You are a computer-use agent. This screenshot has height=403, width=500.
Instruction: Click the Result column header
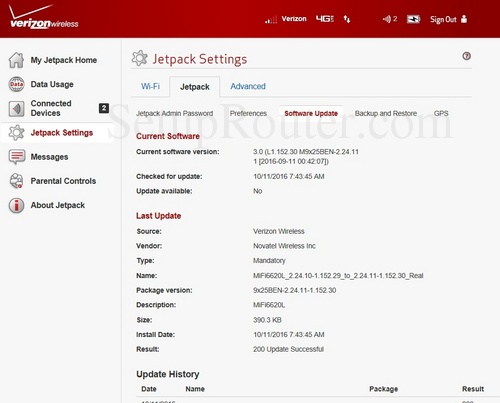coord(473,389)
